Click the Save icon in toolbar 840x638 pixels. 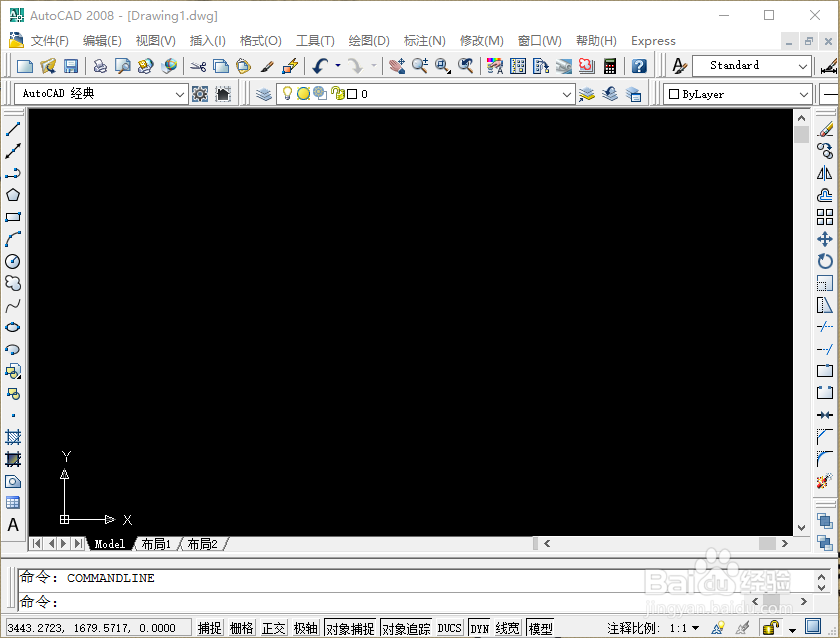(x=71, y=66)
